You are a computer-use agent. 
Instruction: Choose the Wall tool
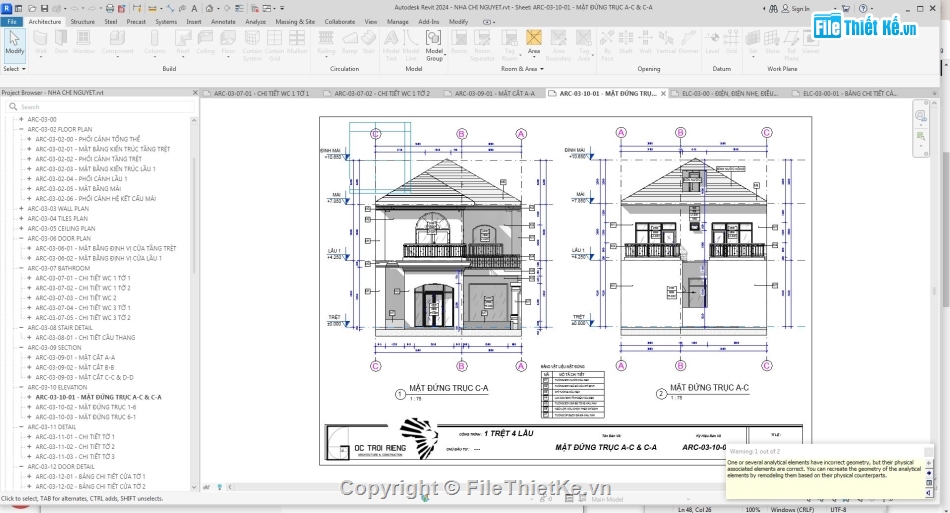pyautogui.click(x=41, y=42)
